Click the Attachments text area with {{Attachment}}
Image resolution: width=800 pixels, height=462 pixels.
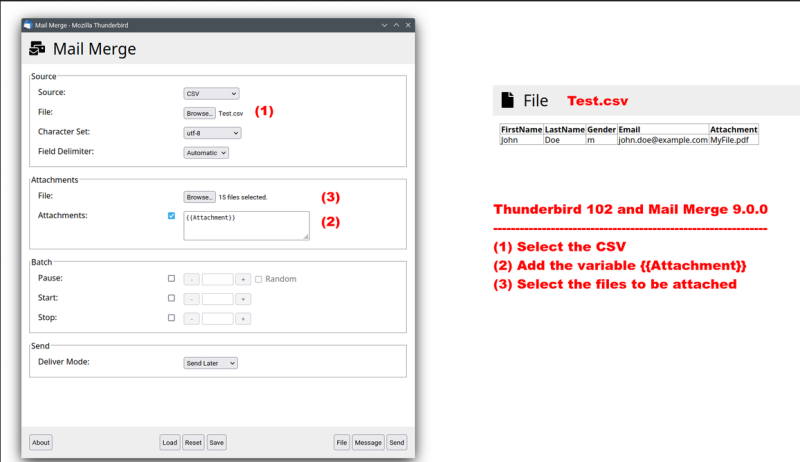point(246,225)
